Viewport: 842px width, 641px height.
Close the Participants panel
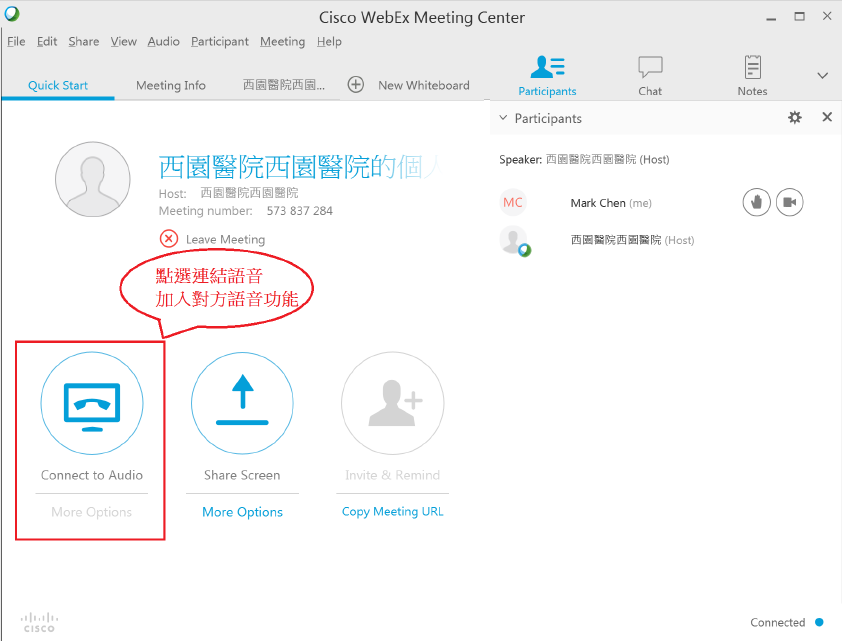tap(827, 118)
